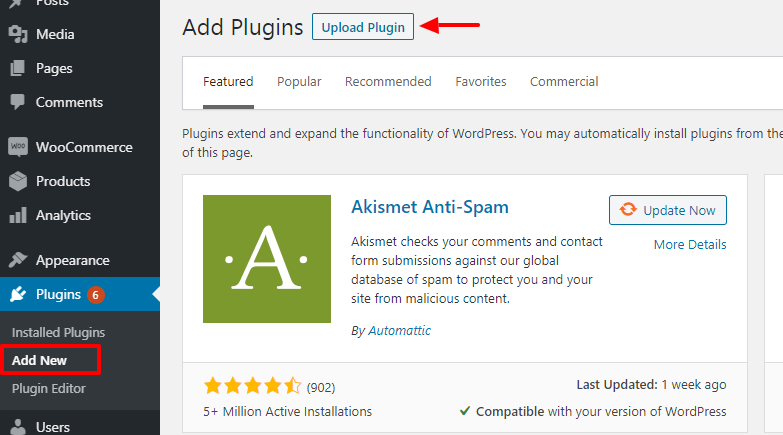The width and height of the screenshot is (783, 435).
Task: Open the Featured plugins tab
Action: 228,82
